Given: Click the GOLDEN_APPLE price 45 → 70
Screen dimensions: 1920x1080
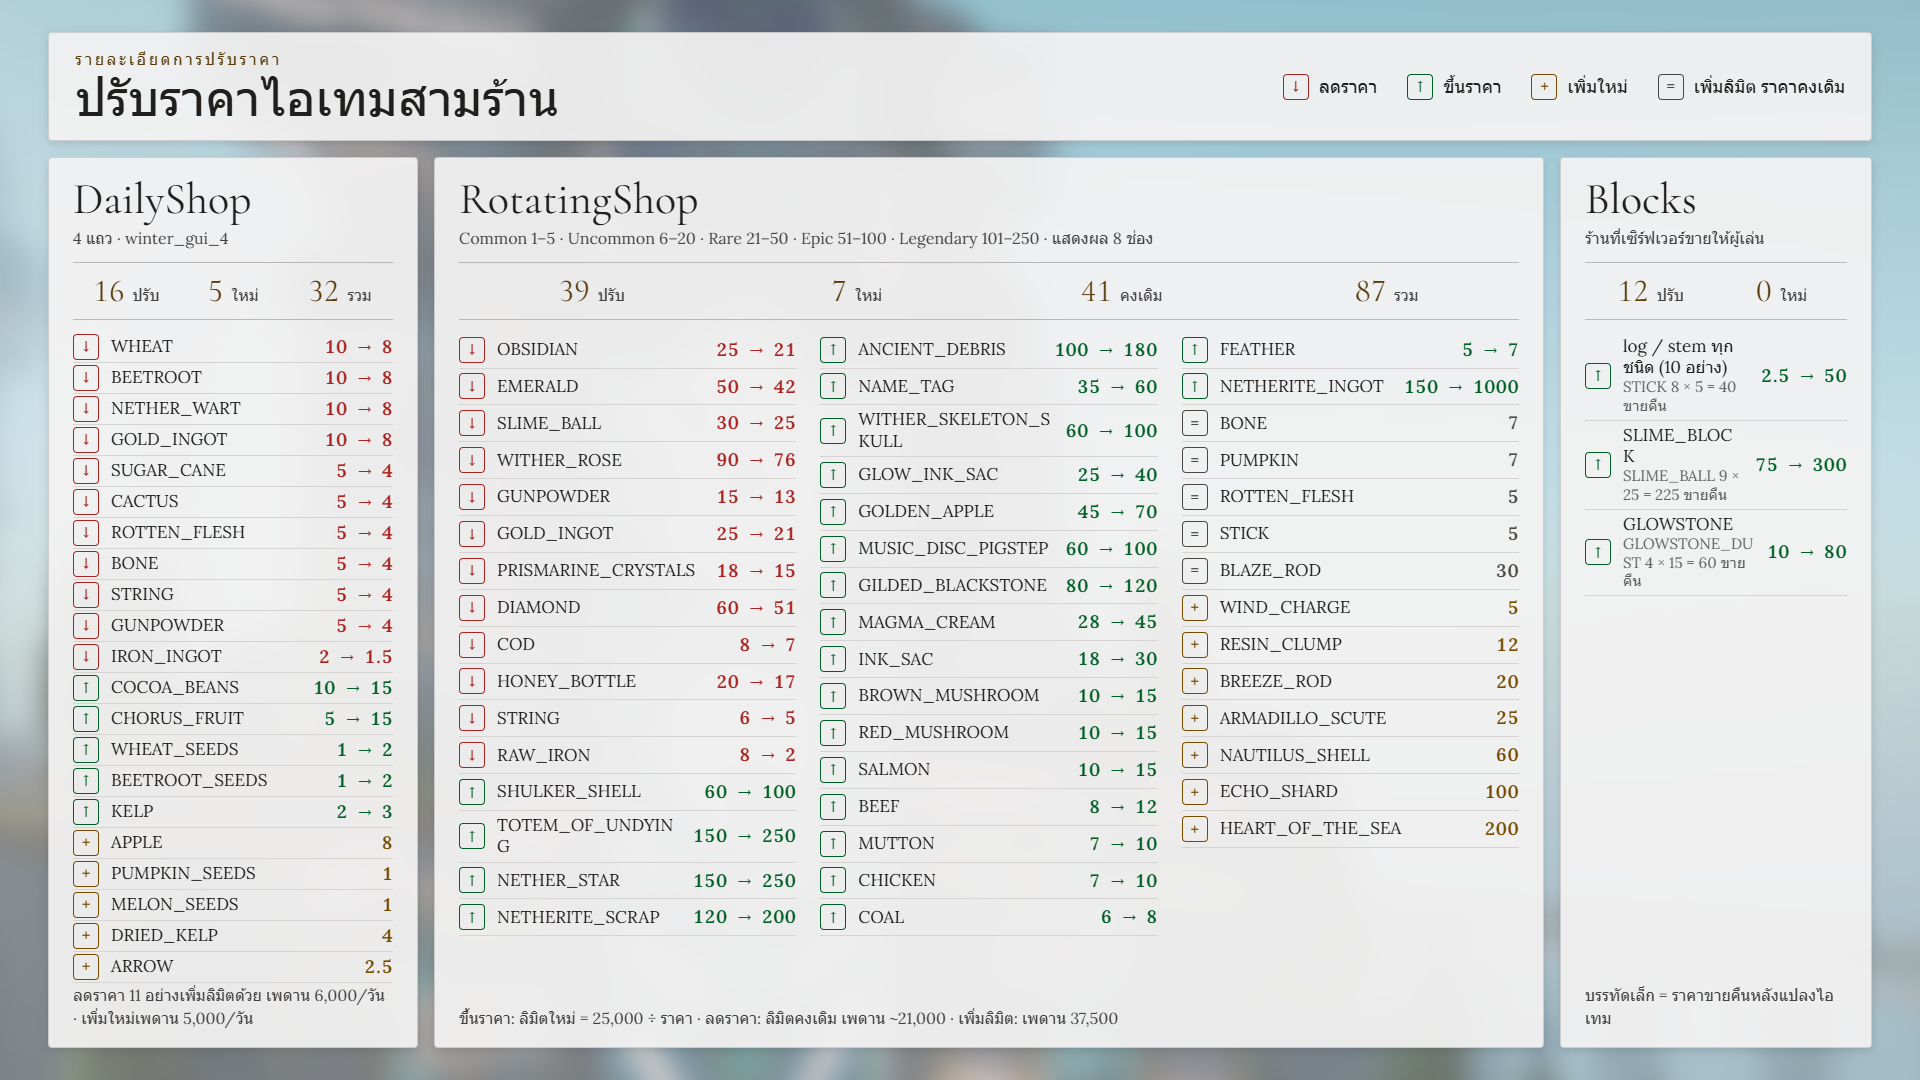Looking at the screenshot, I should point(1117,512).
